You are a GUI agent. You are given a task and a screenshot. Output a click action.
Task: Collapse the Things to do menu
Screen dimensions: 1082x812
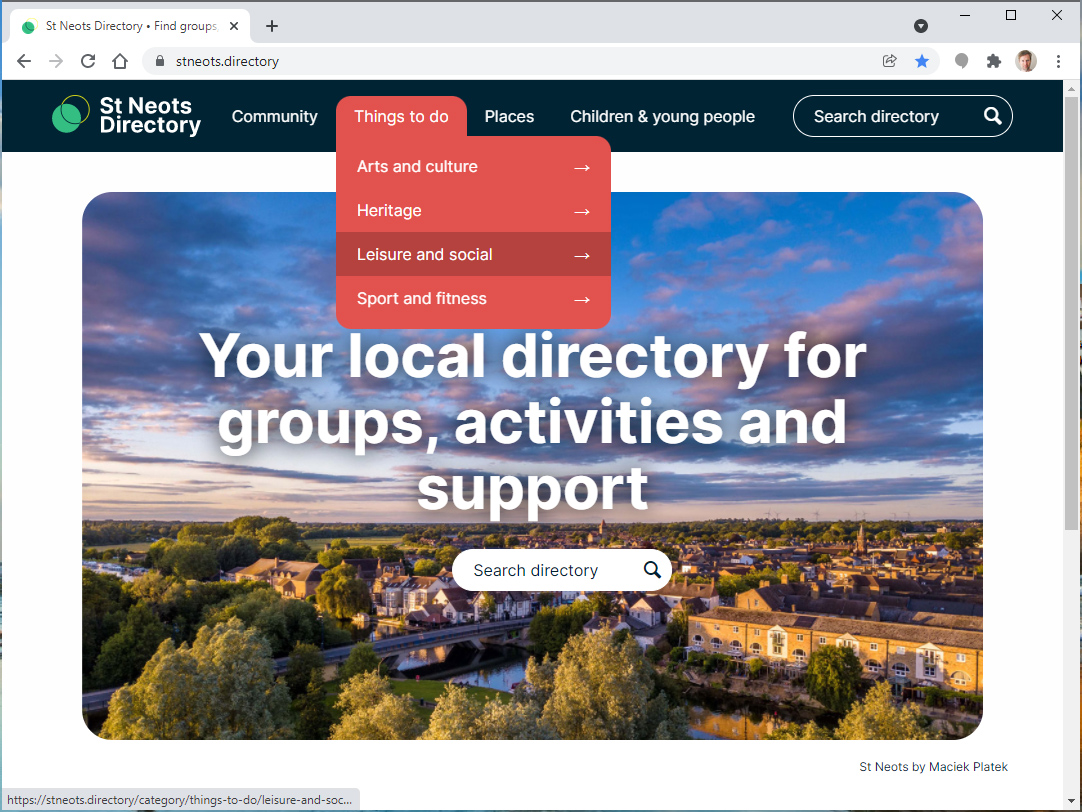click(401, 117)
